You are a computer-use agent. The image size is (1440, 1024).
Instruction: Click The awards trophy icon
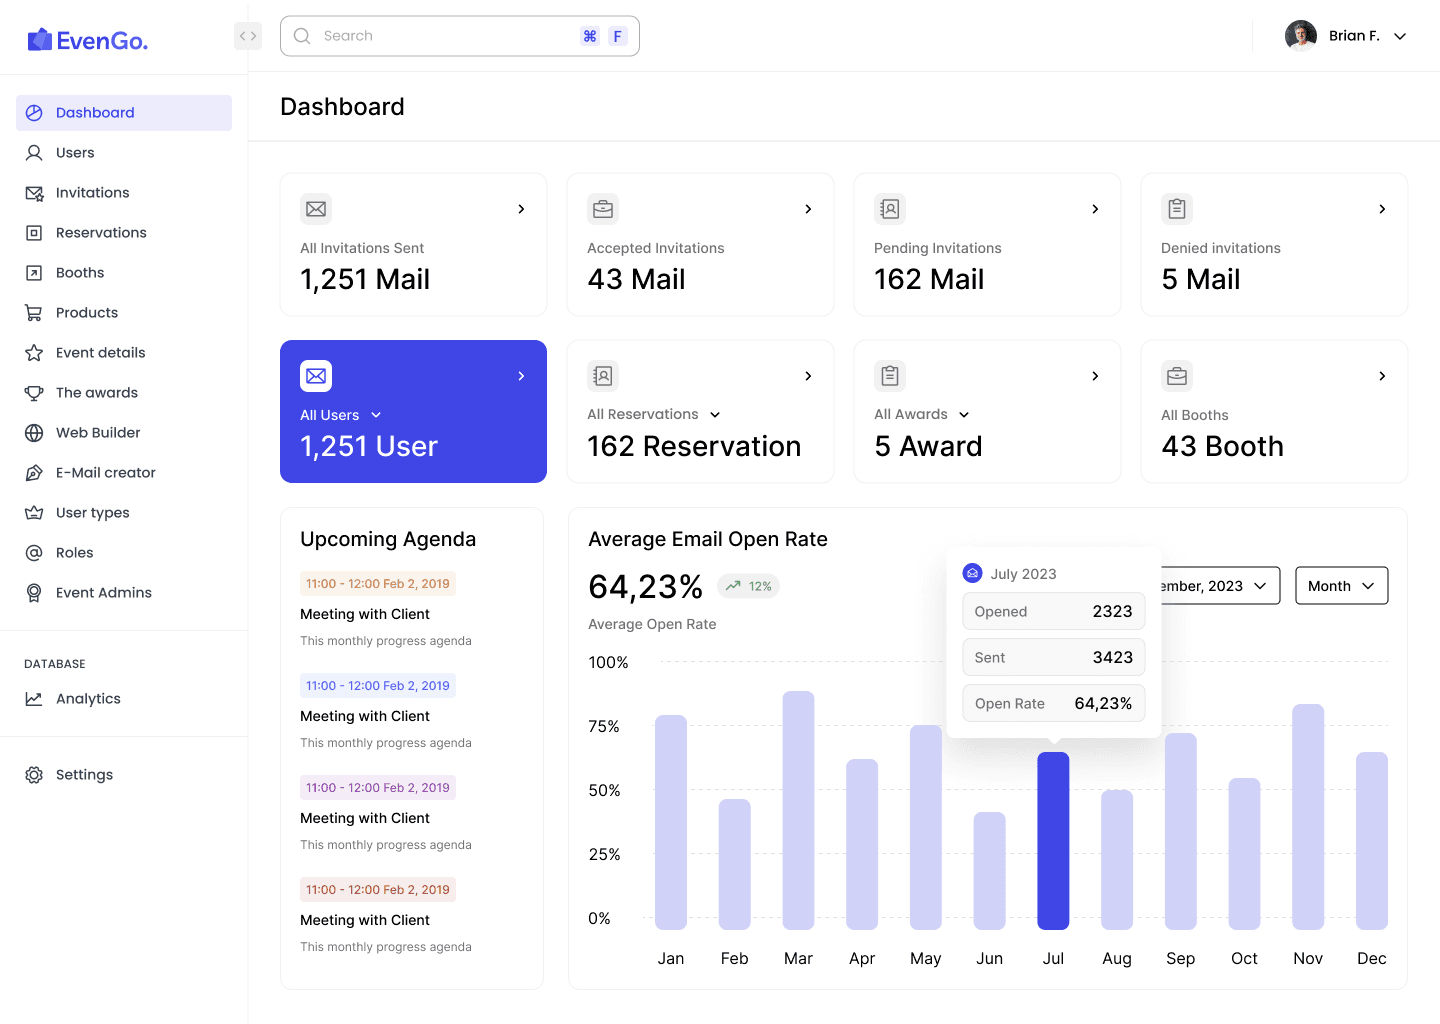click(34, 393)
